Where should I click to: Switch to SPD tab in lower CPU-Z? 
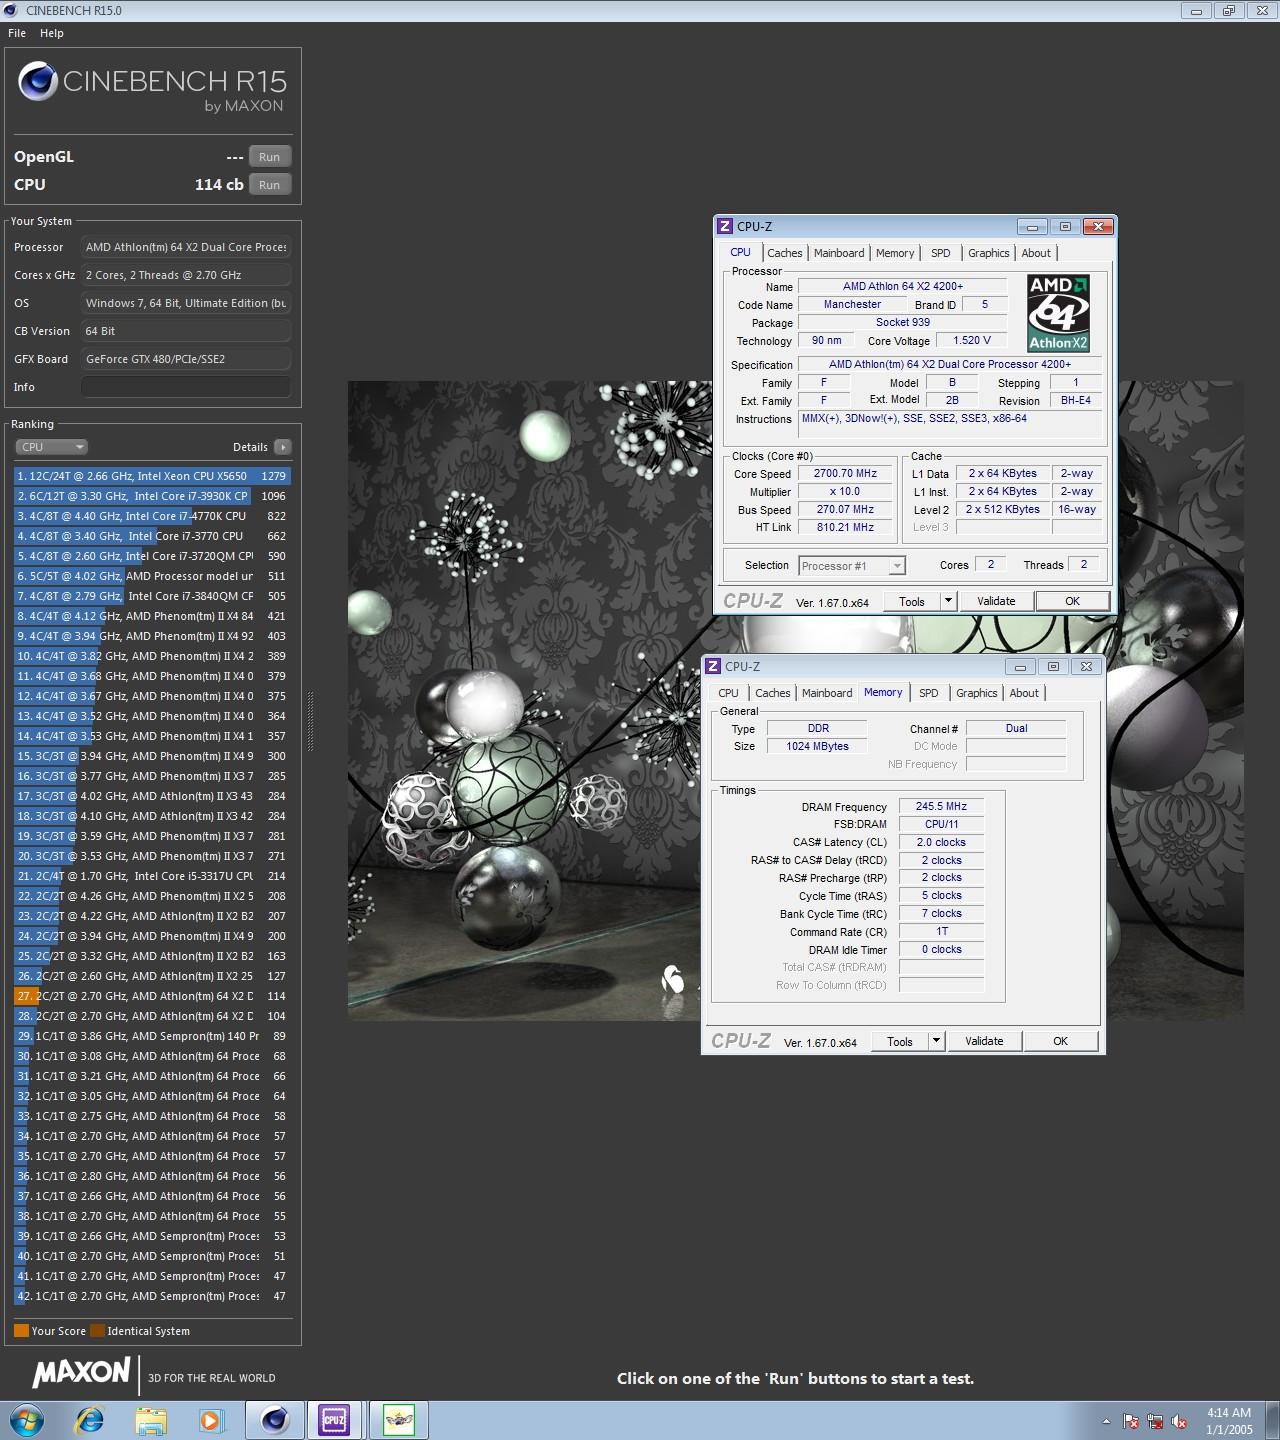[929, 693]
